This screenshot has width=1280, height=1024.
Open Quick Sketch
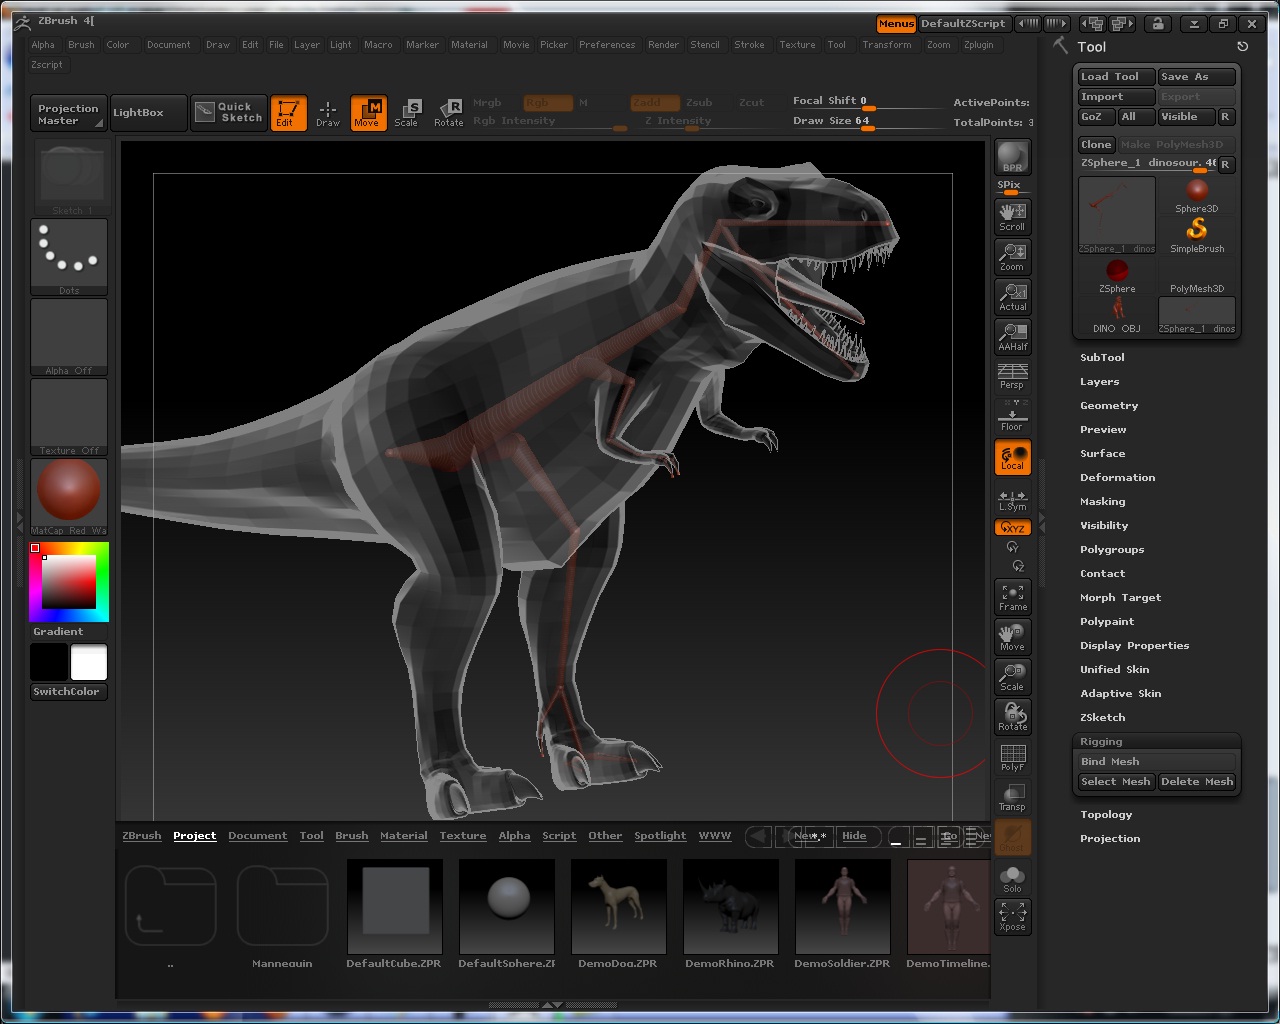coord(228,112)
